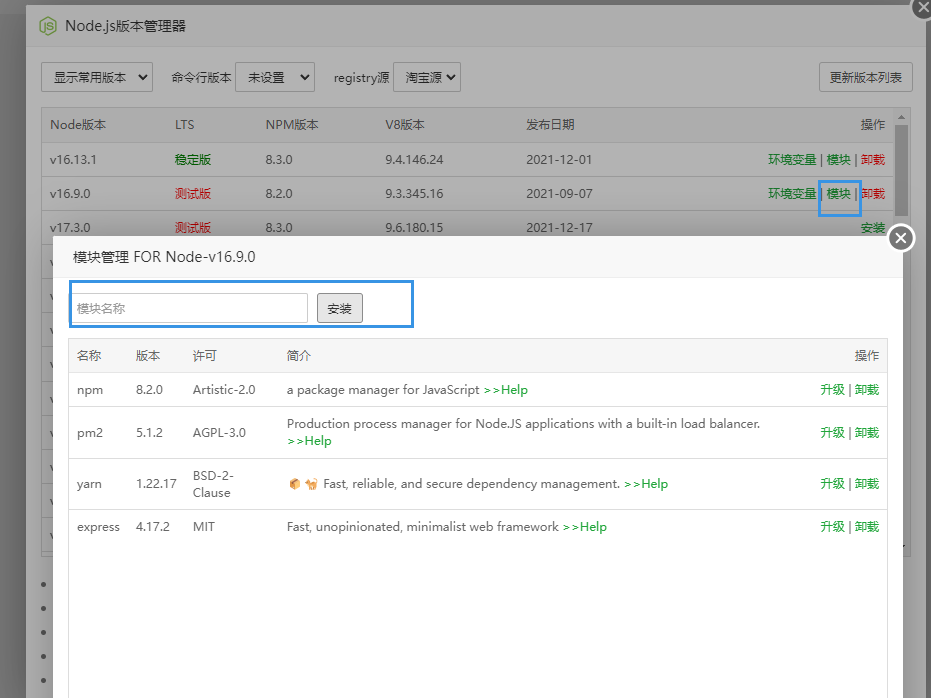The width and height of the screenshot is (931, 698).
Task: Open 环境变量 for Node v16.13.1
Action: tap(792, 160)
